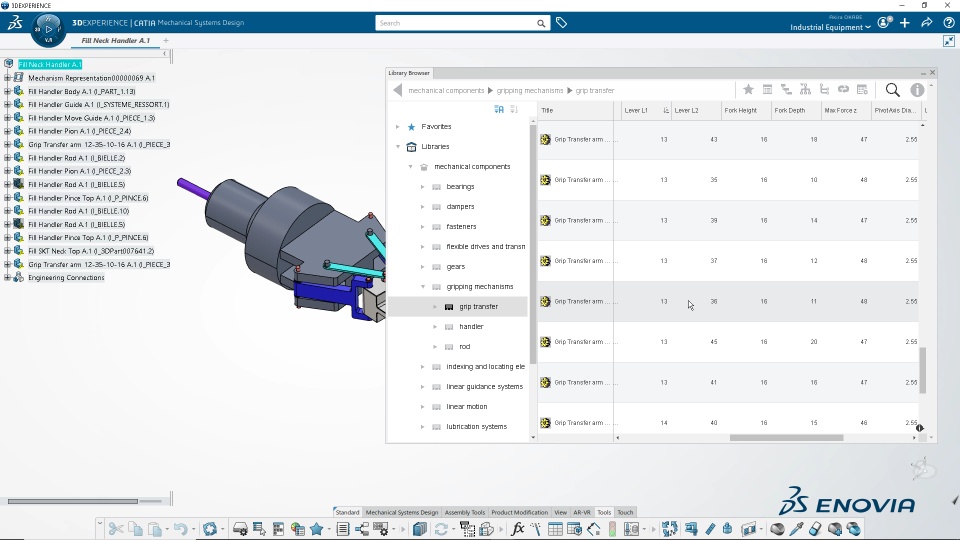This screenshot has width=960, height=540.
Task: Click mechanical components in the breadcrumb
Action: pyautogui.click(x=446, y=91)
